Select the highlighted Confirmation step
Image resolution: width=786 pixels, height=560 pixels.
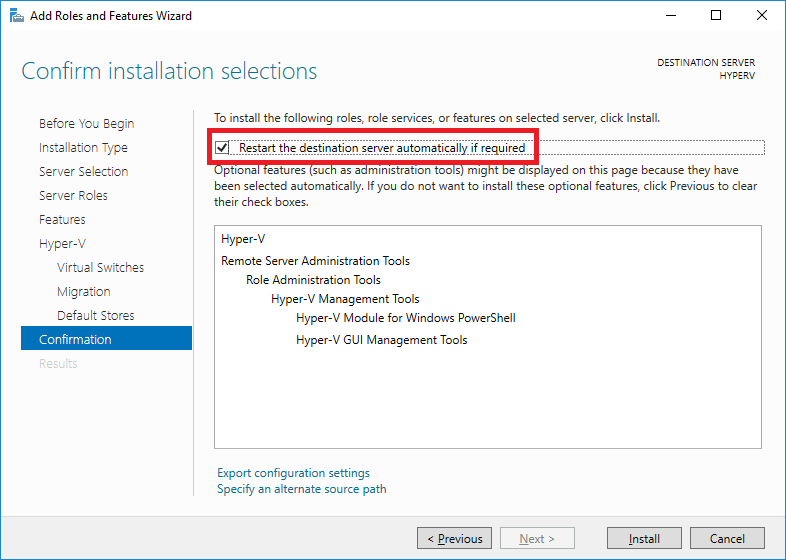coord(106,338)
